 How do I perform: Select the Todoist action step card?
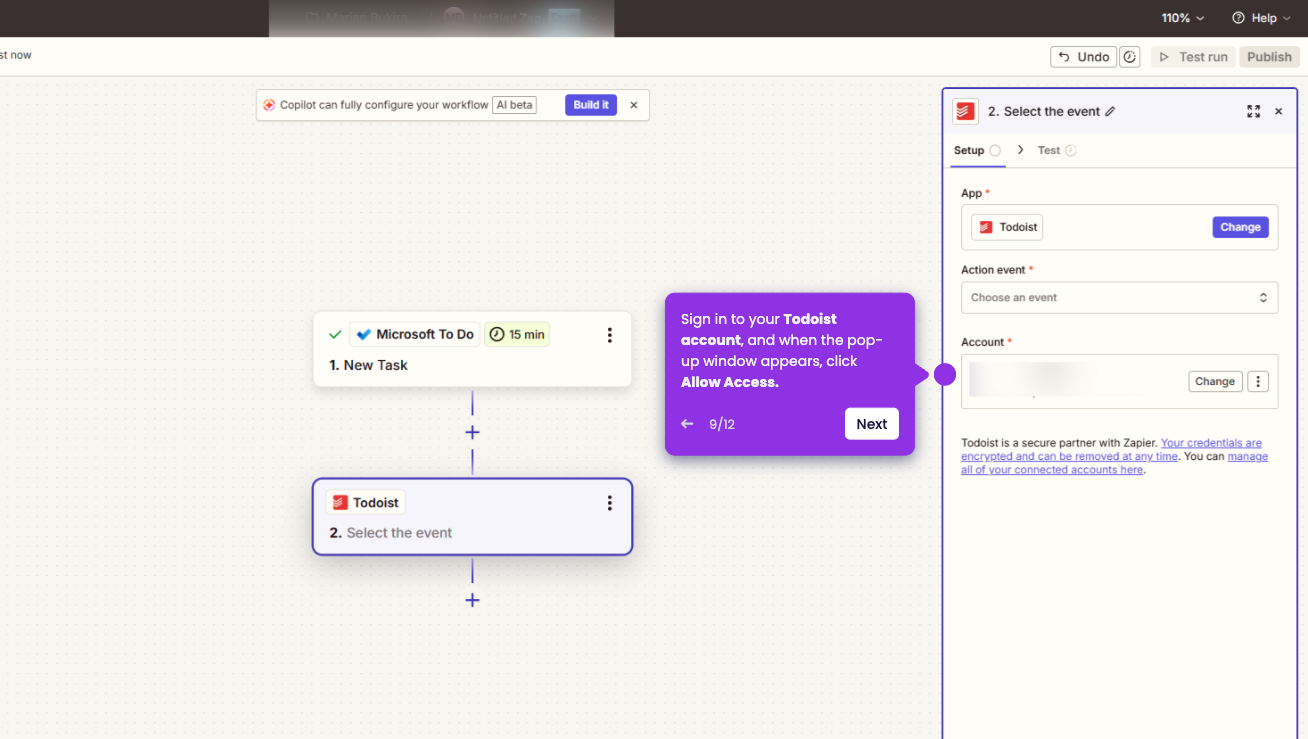pos(472,517)
